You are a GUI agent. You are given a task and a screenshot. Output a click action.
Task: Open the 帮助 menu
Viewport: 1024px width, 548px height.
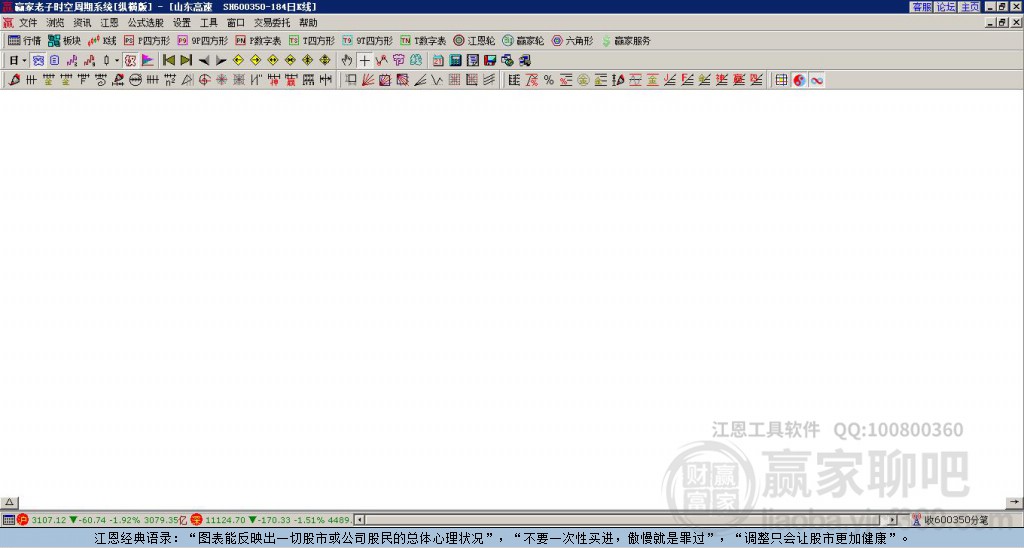[308, 23]
